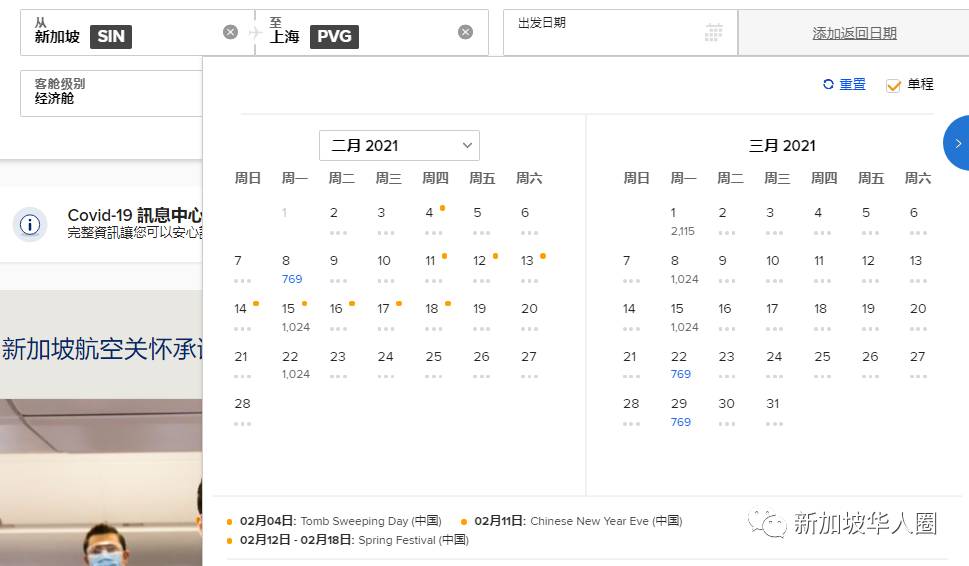The height and width of the screenshot is (566, 969).
Task: Click the 重置 reset link
Action: 852,84
